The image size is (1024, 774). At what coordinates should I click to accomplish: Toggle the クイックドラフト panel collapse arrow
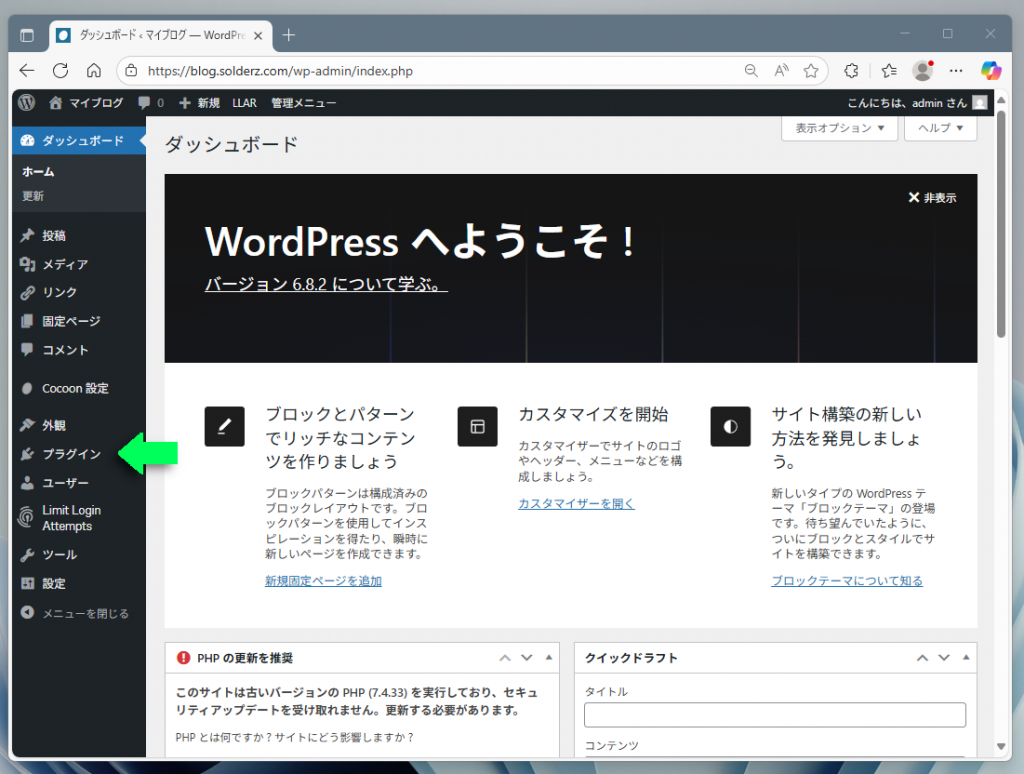point(966,658)
